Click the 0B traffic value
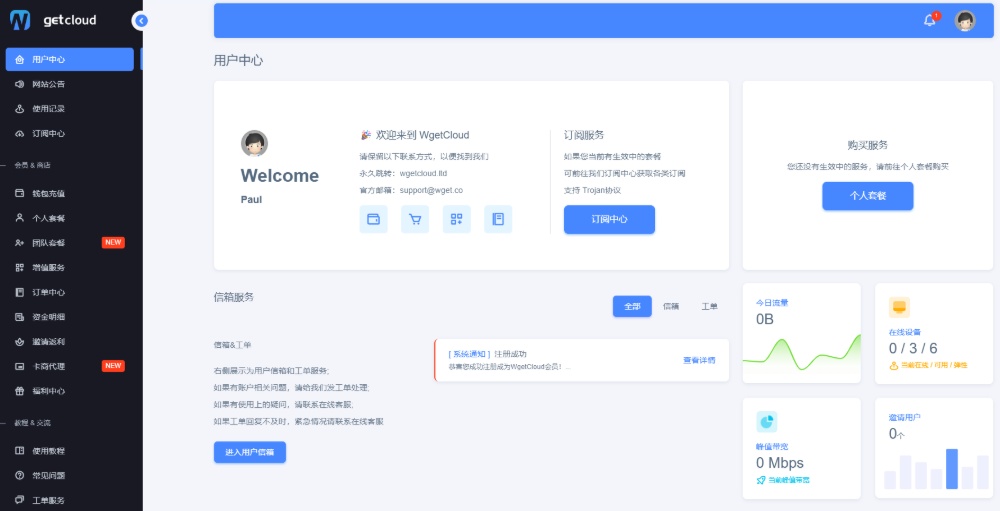The image size is (1000, 511). tap(764, 320)
